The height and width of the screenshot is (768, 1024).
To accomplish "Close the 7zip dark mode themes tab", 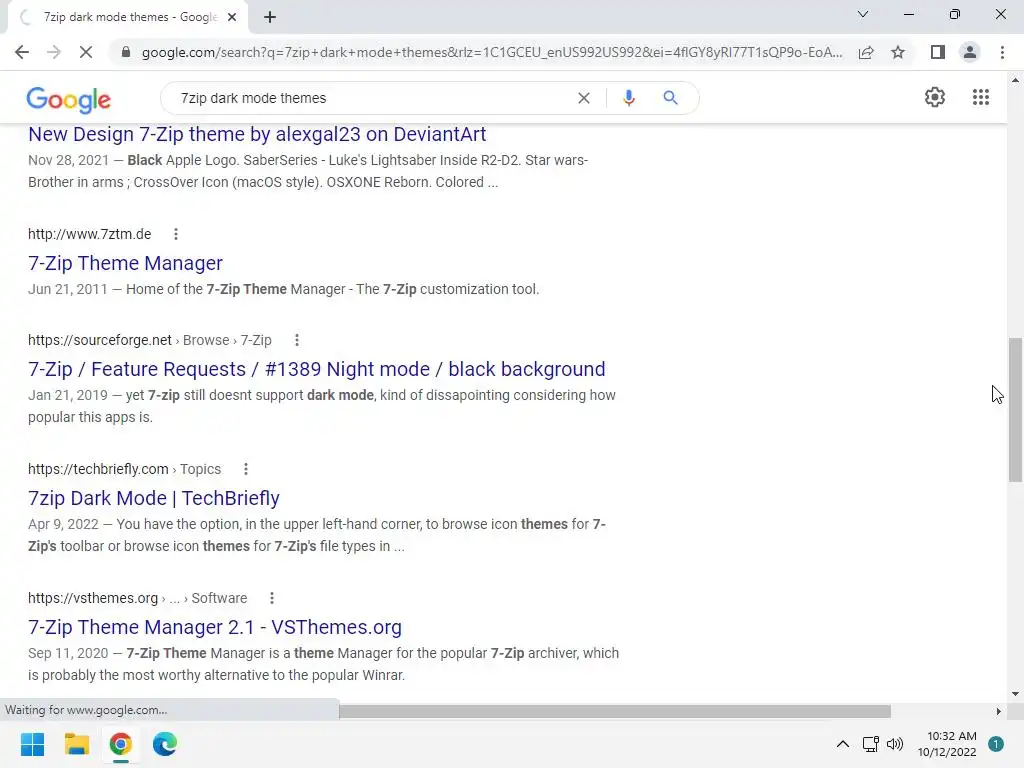I will (232, 17).
